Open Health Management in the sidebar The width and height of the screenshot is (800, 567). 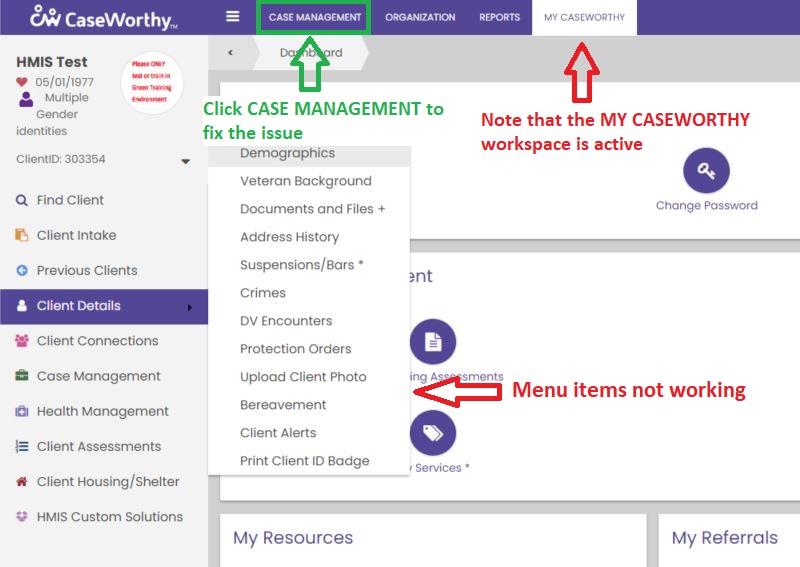[104, 411]
